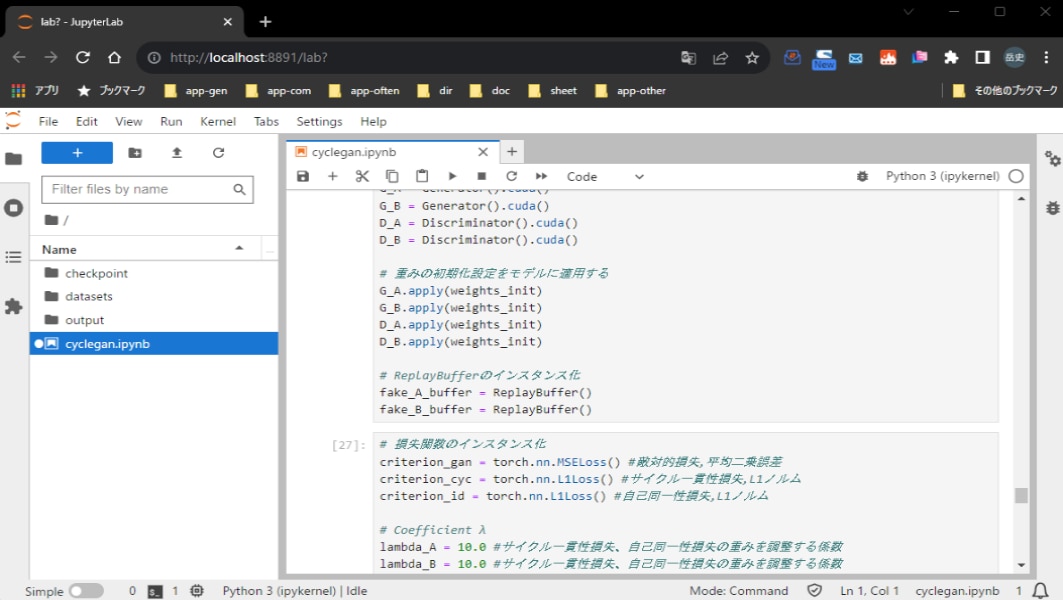The image size is (1063, 600).
Task: Click the Upload Files icon
Action: (x=177, y=153)
